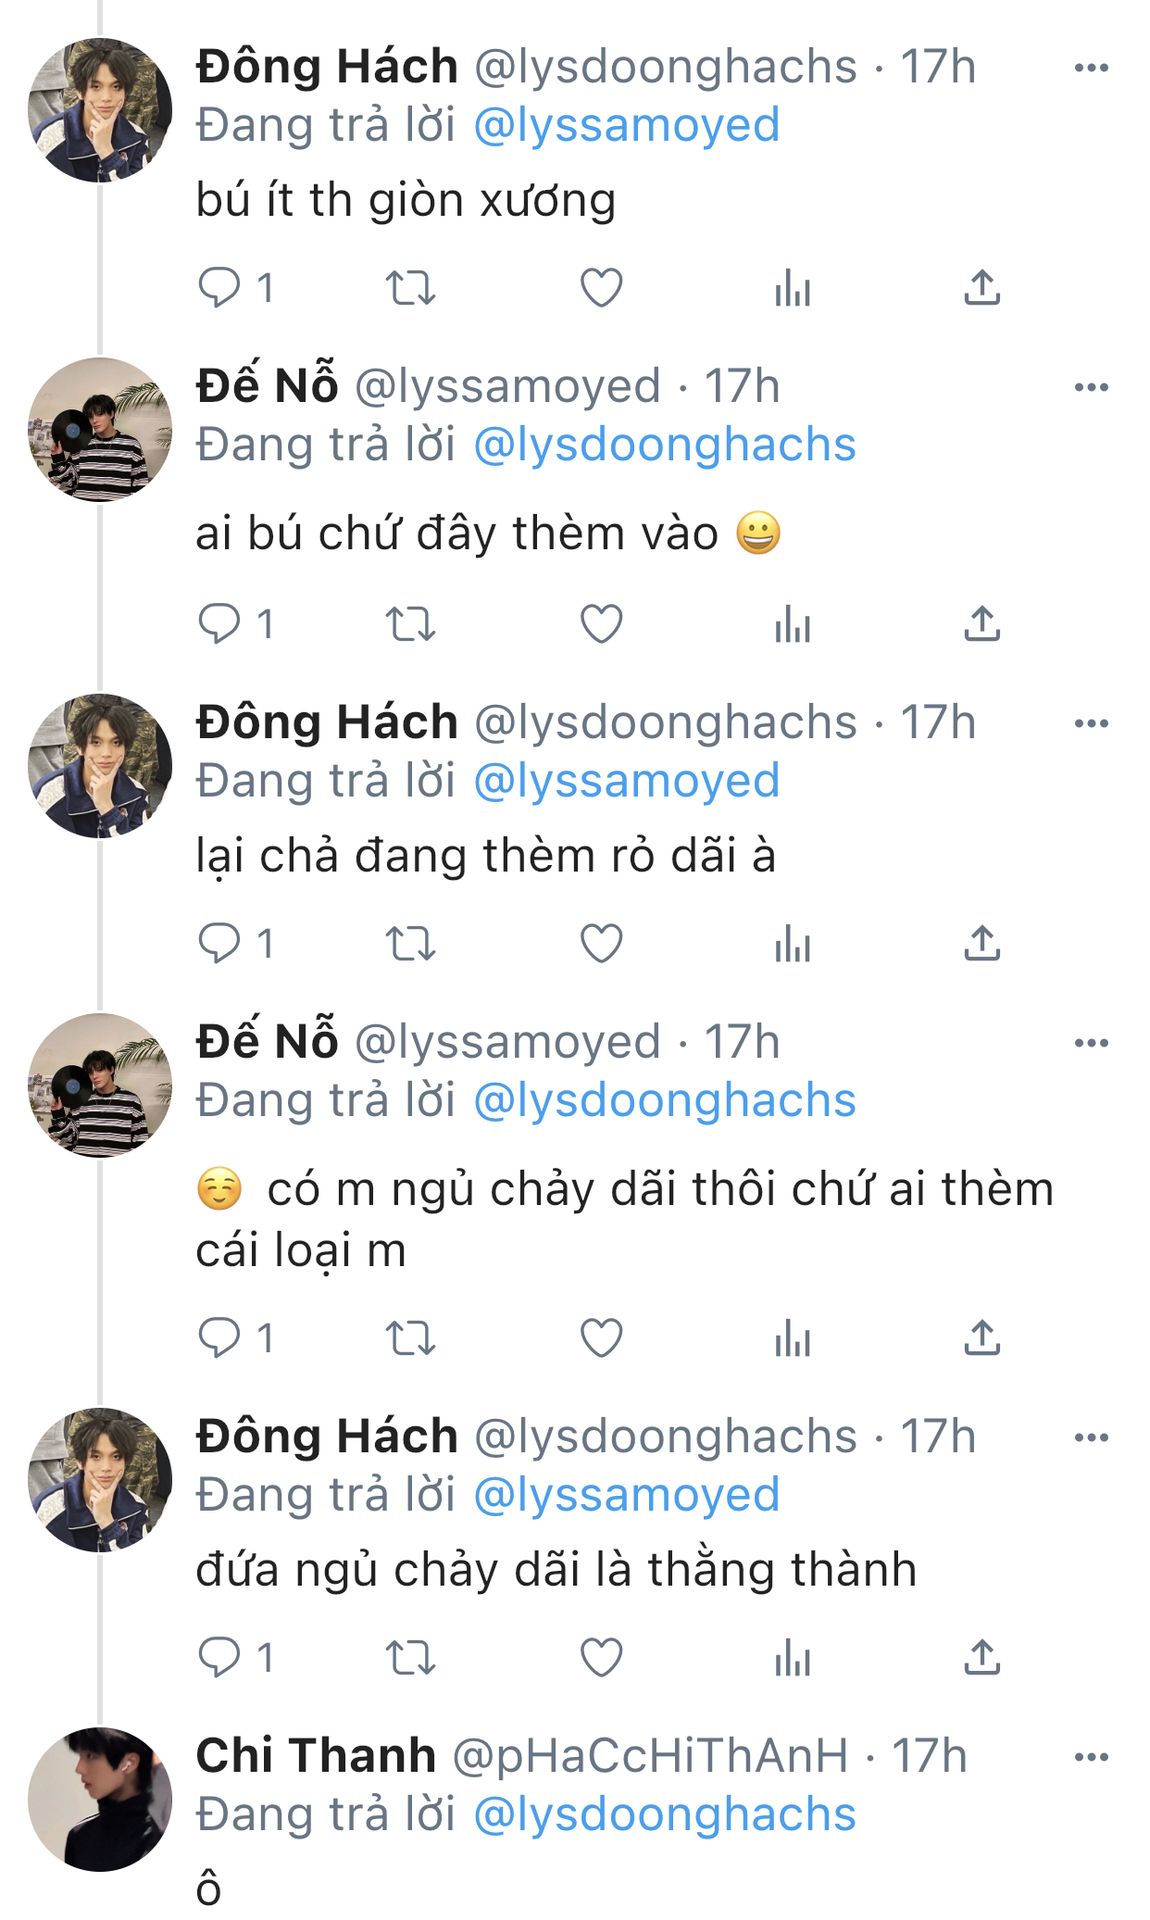Viewport: 1150px width, 1920px height.
Task: Retweet the "bú ít th giòn xương" tweet
Action: pyautogui.click(x=410, y=288)
